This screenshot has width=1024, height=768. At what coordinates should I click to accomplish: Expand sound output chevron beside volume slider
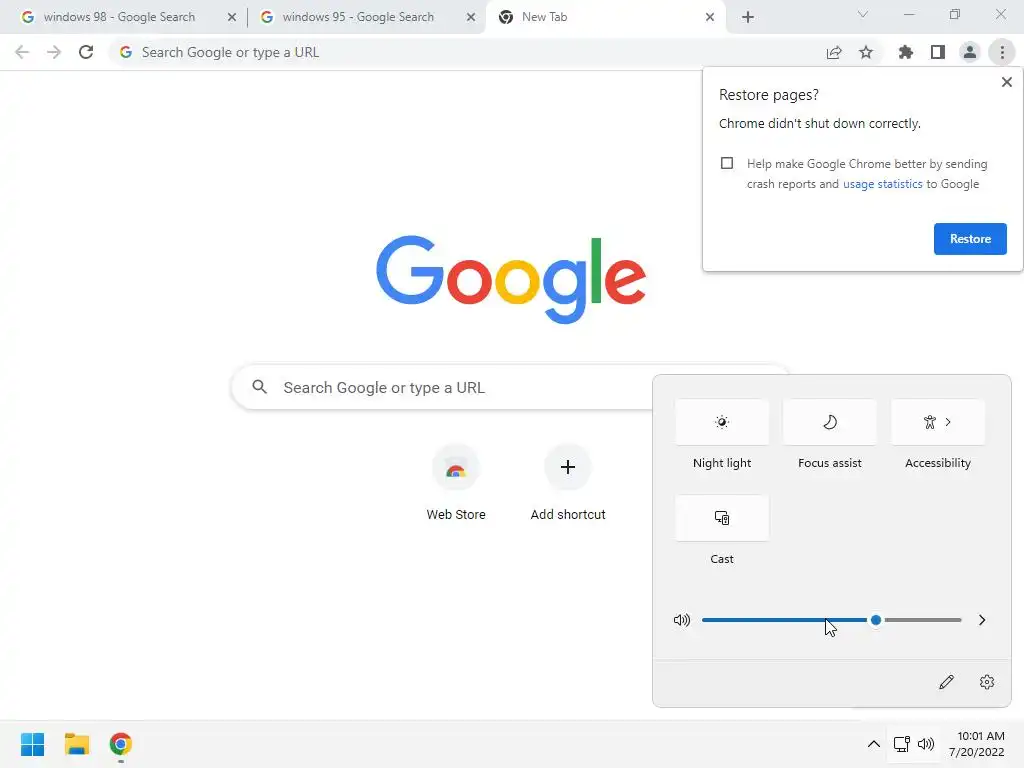982,620
